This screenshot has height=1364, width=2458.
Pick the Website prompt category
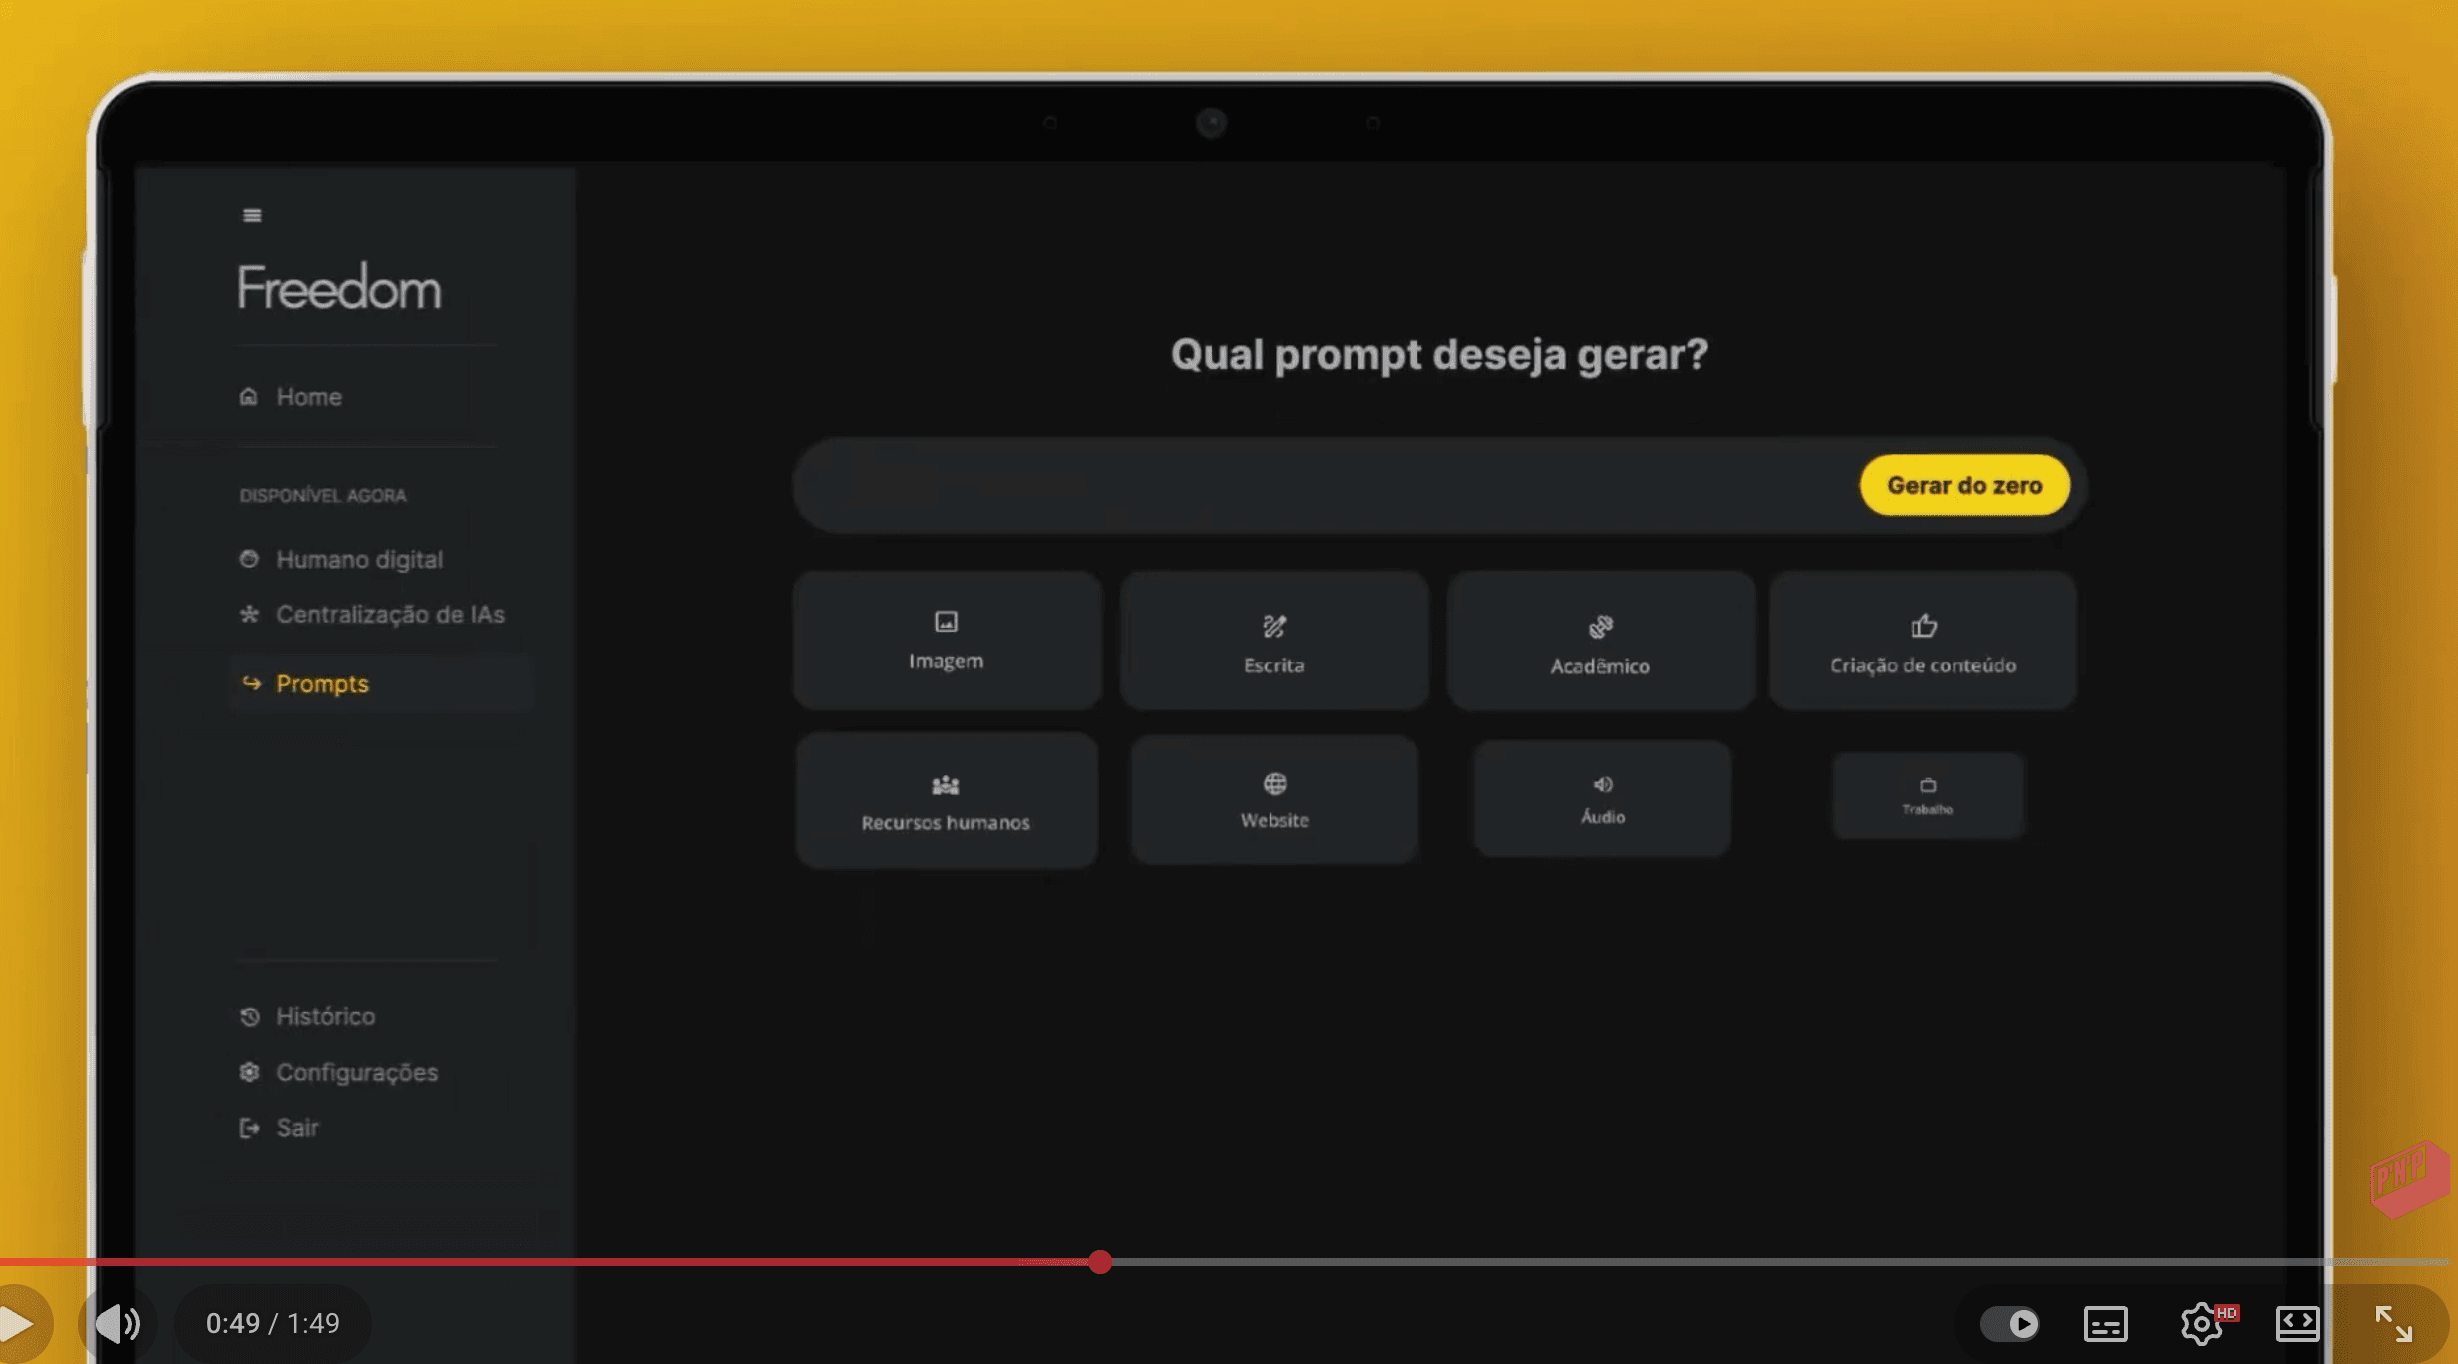(x=1274, y=800)
